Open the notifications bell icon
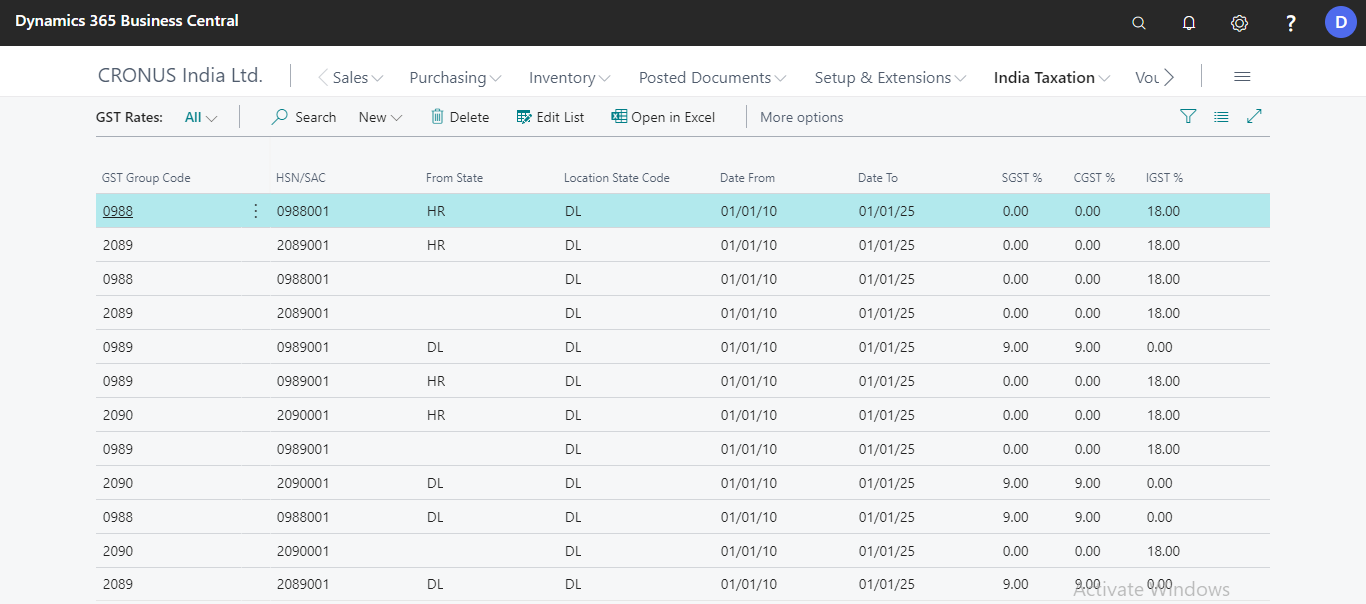Viewport: 1366px width, 604px height. tap(1189, 21)
